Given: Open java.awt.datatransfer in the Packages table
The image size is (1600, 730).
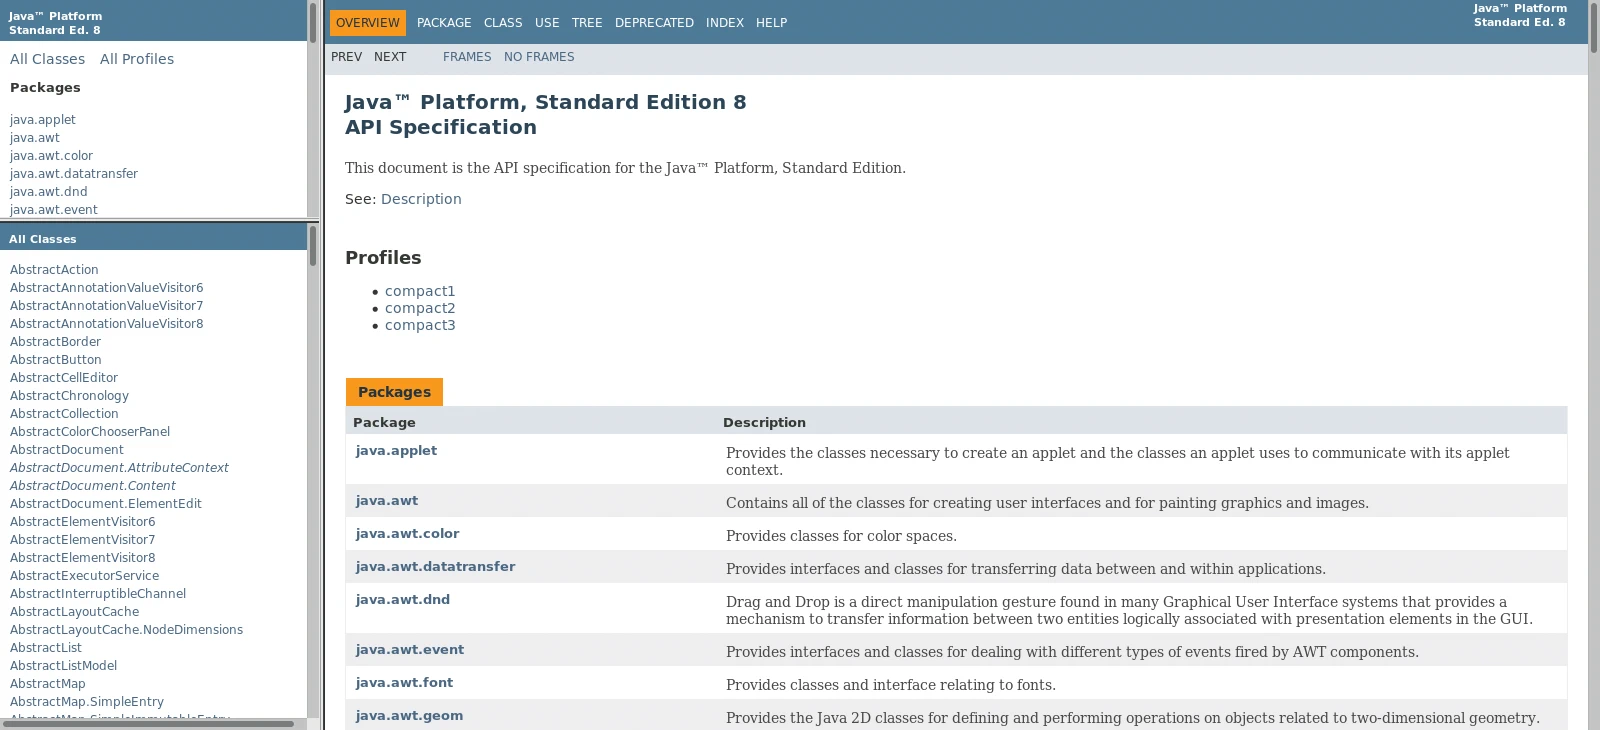Looking at the screenshot, I should tap(435, 566).
